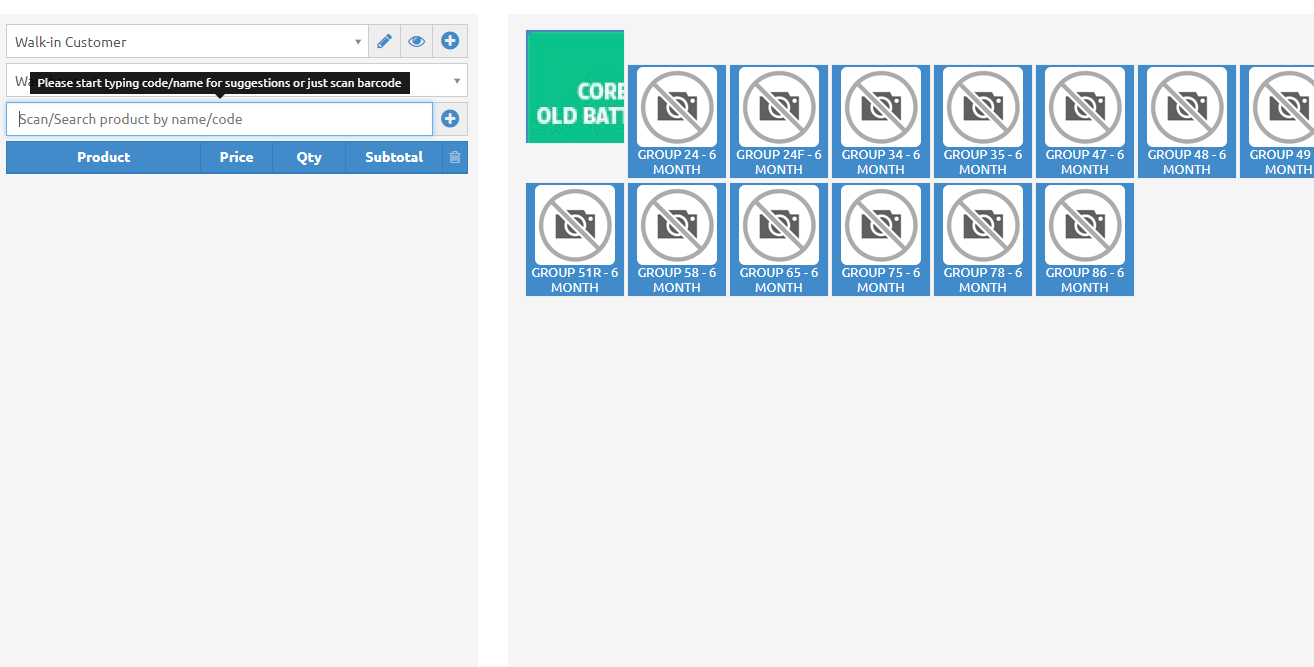Select GROUP 86 - 6 MONTH product
The height and width of the screenshot is (667, 1314).
1085,239
